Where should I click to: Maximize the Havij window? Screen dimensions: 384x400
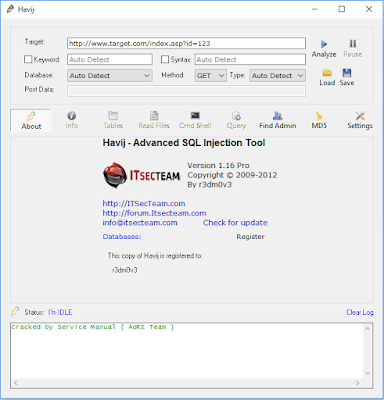342,9
